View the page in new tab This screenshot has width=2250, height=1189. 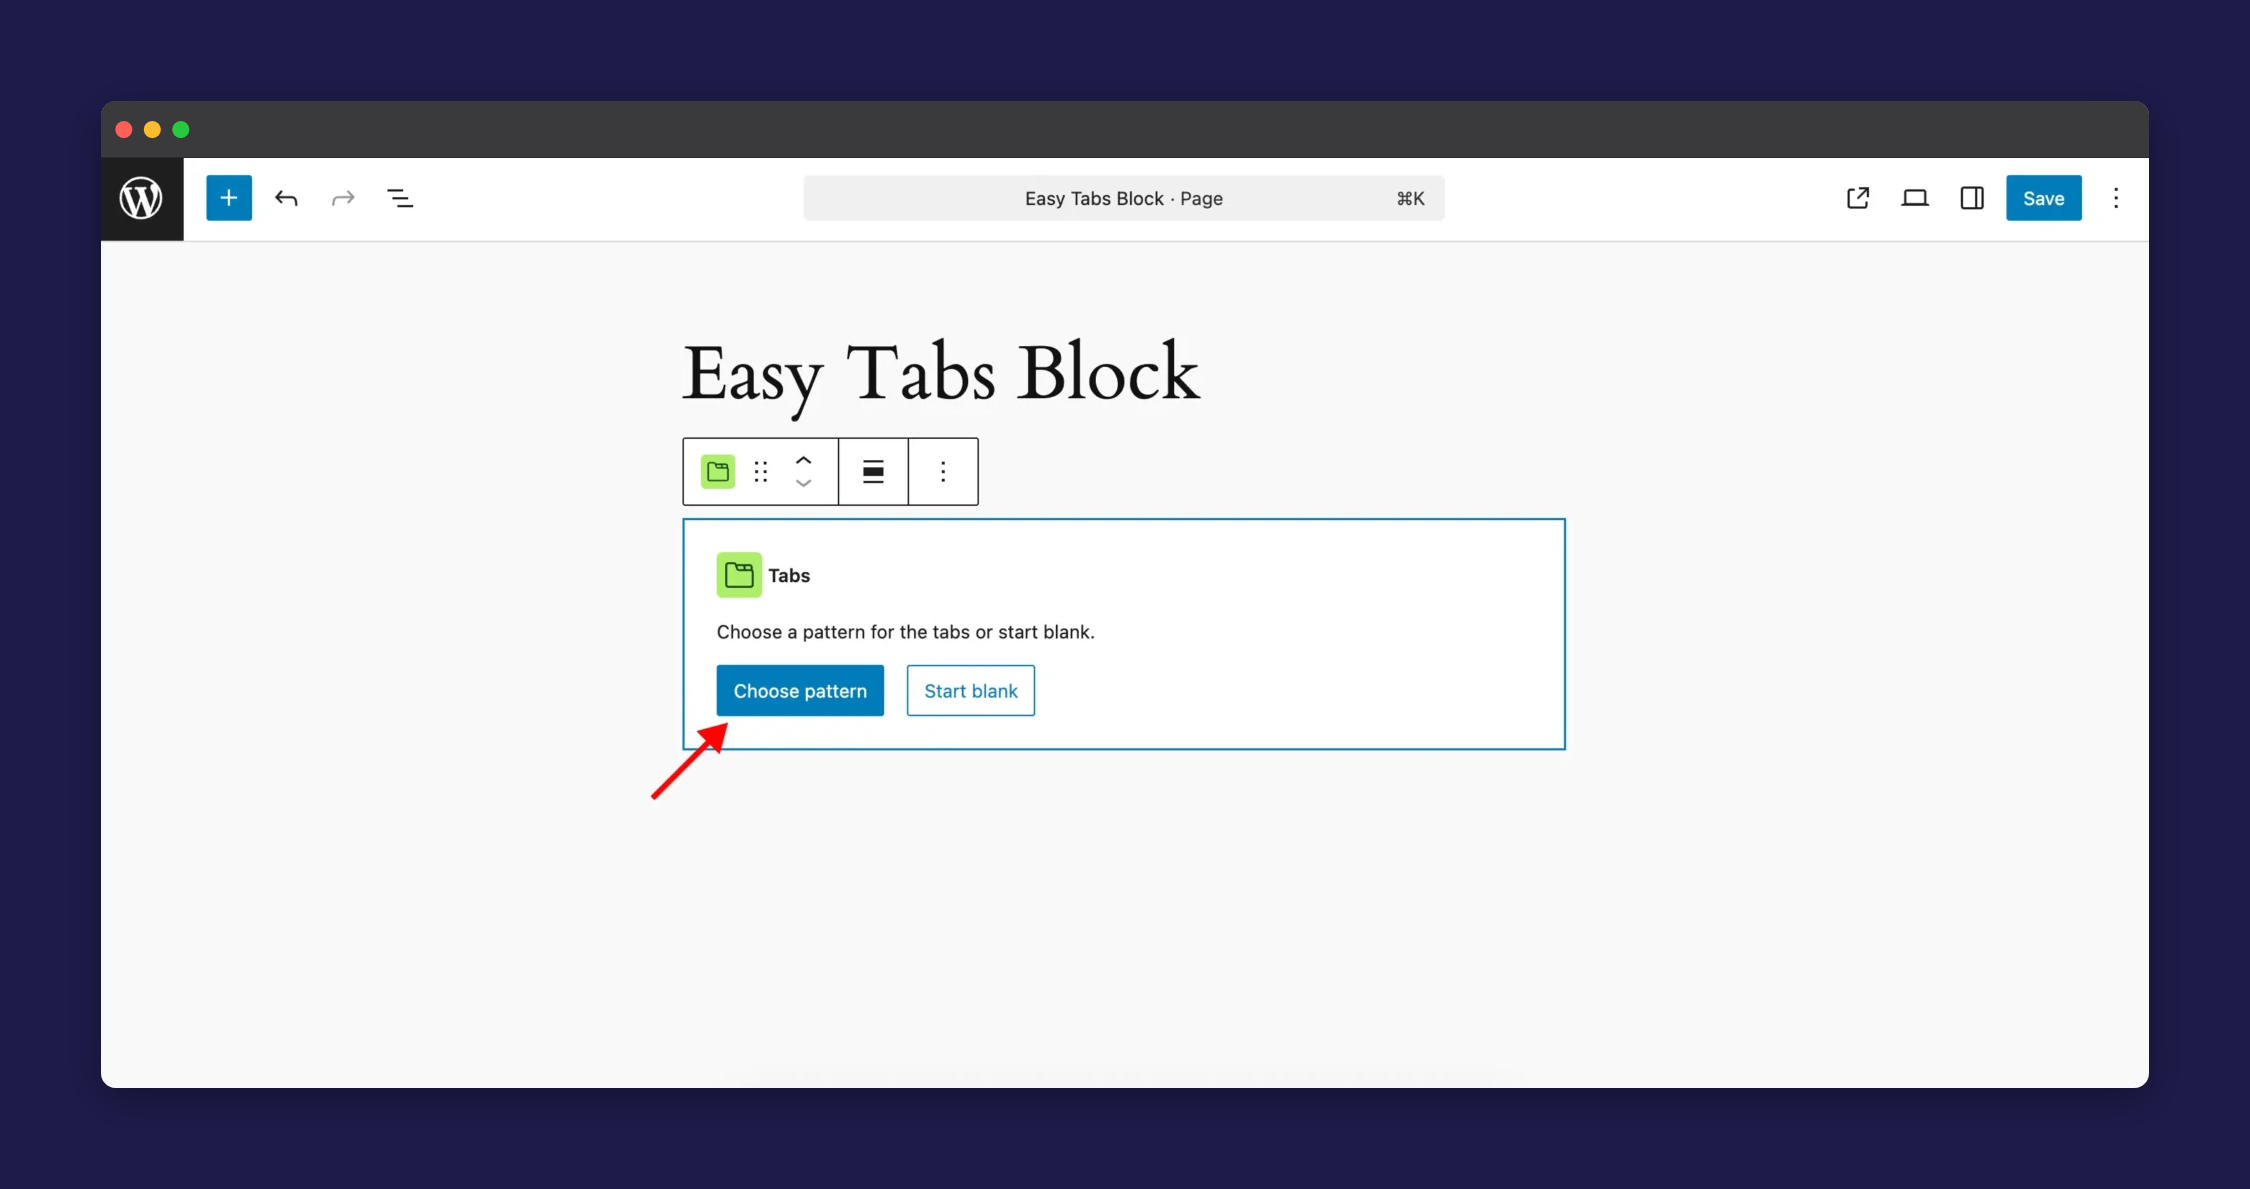pyautogui.click(x=1858, y=198)
